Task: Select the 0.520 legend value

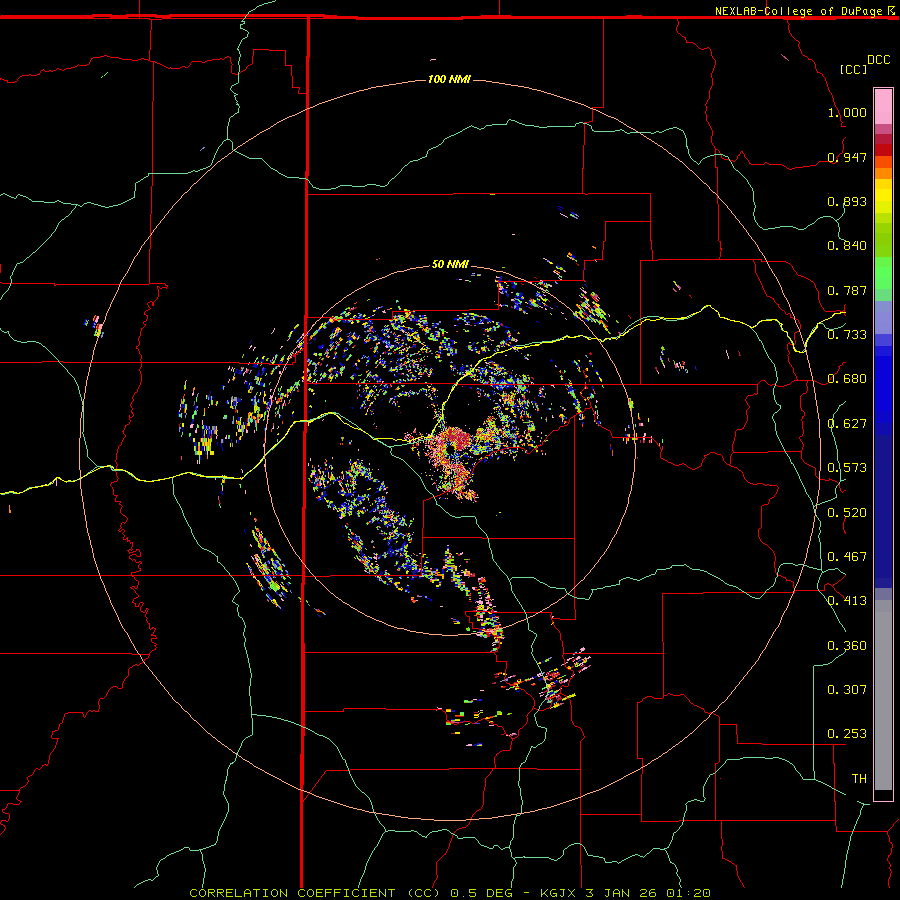Action: pyautogui.click(x=847, y=513)
